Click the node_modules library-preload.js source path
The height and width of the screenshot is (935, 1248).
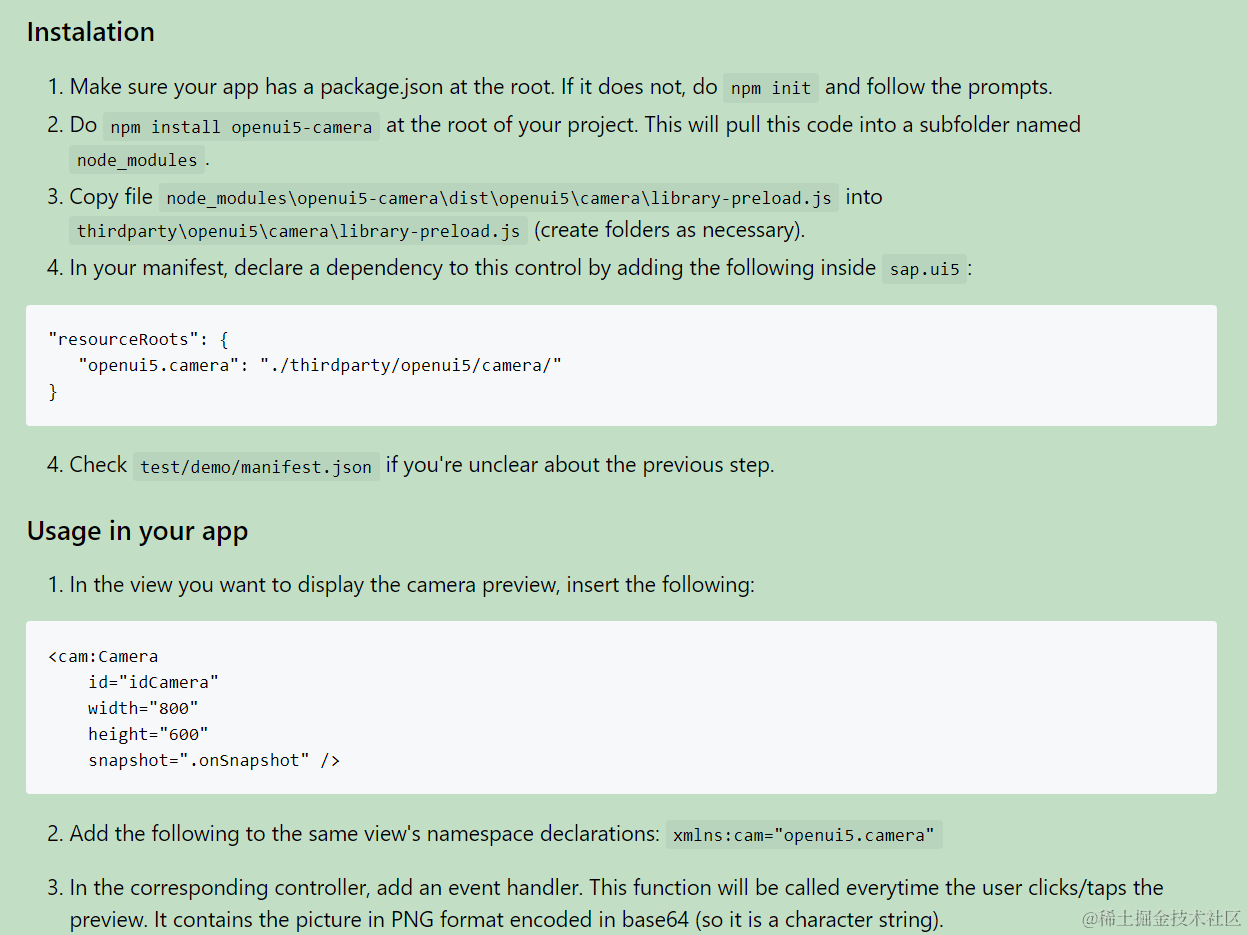pos(499,198)
